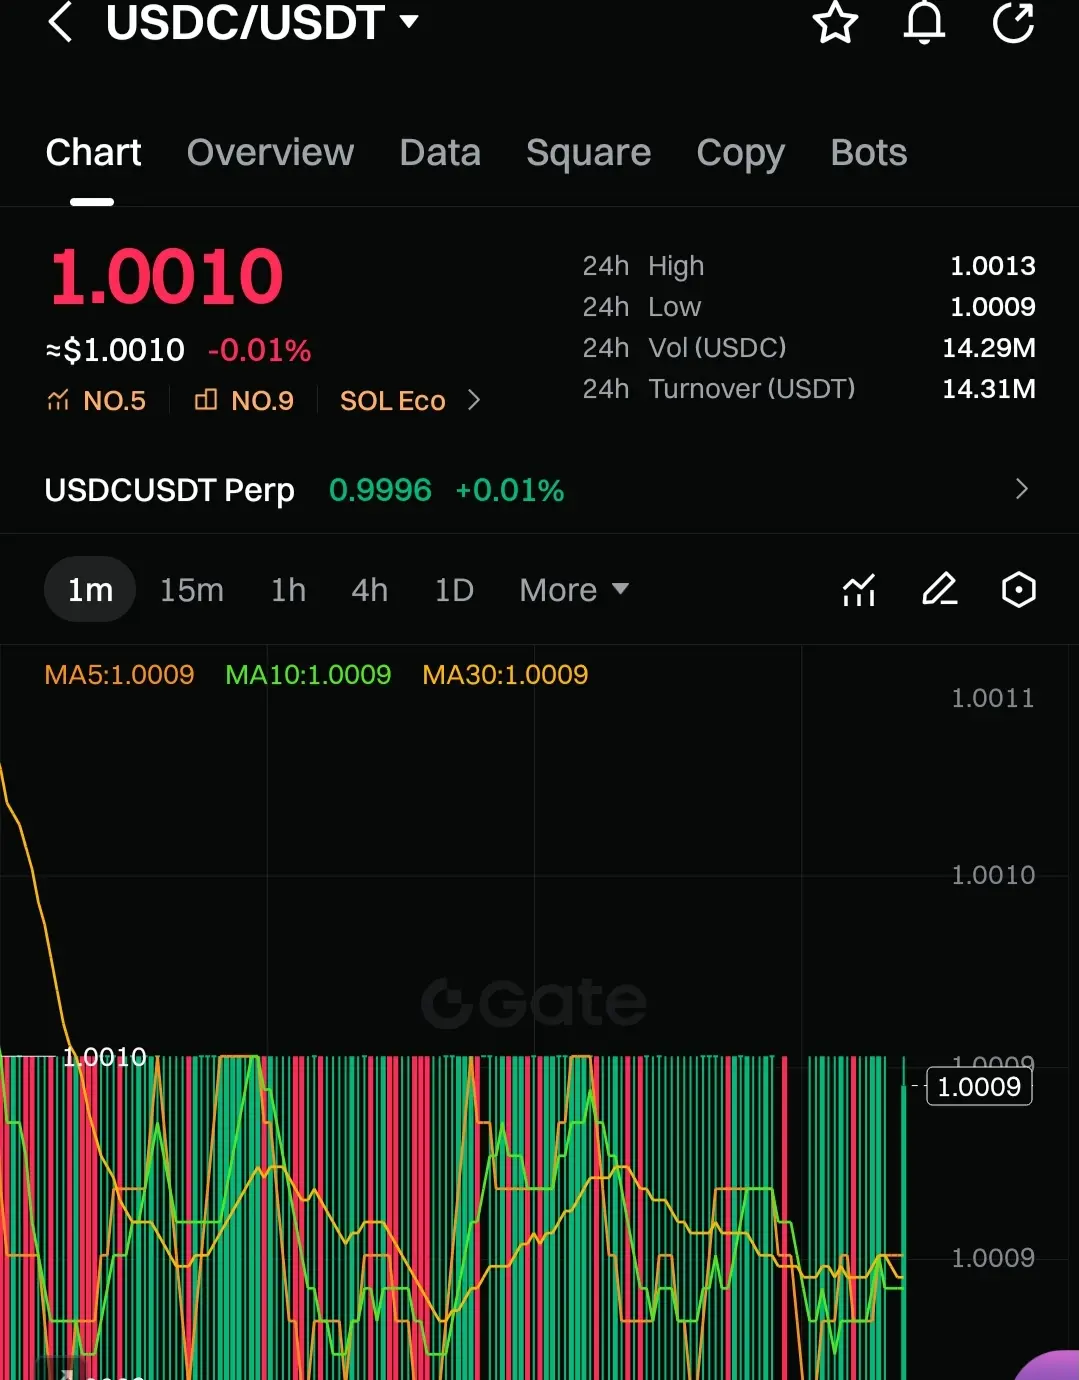
Task: Switch chart to 1h interval
Action: [x=288, y=590]
